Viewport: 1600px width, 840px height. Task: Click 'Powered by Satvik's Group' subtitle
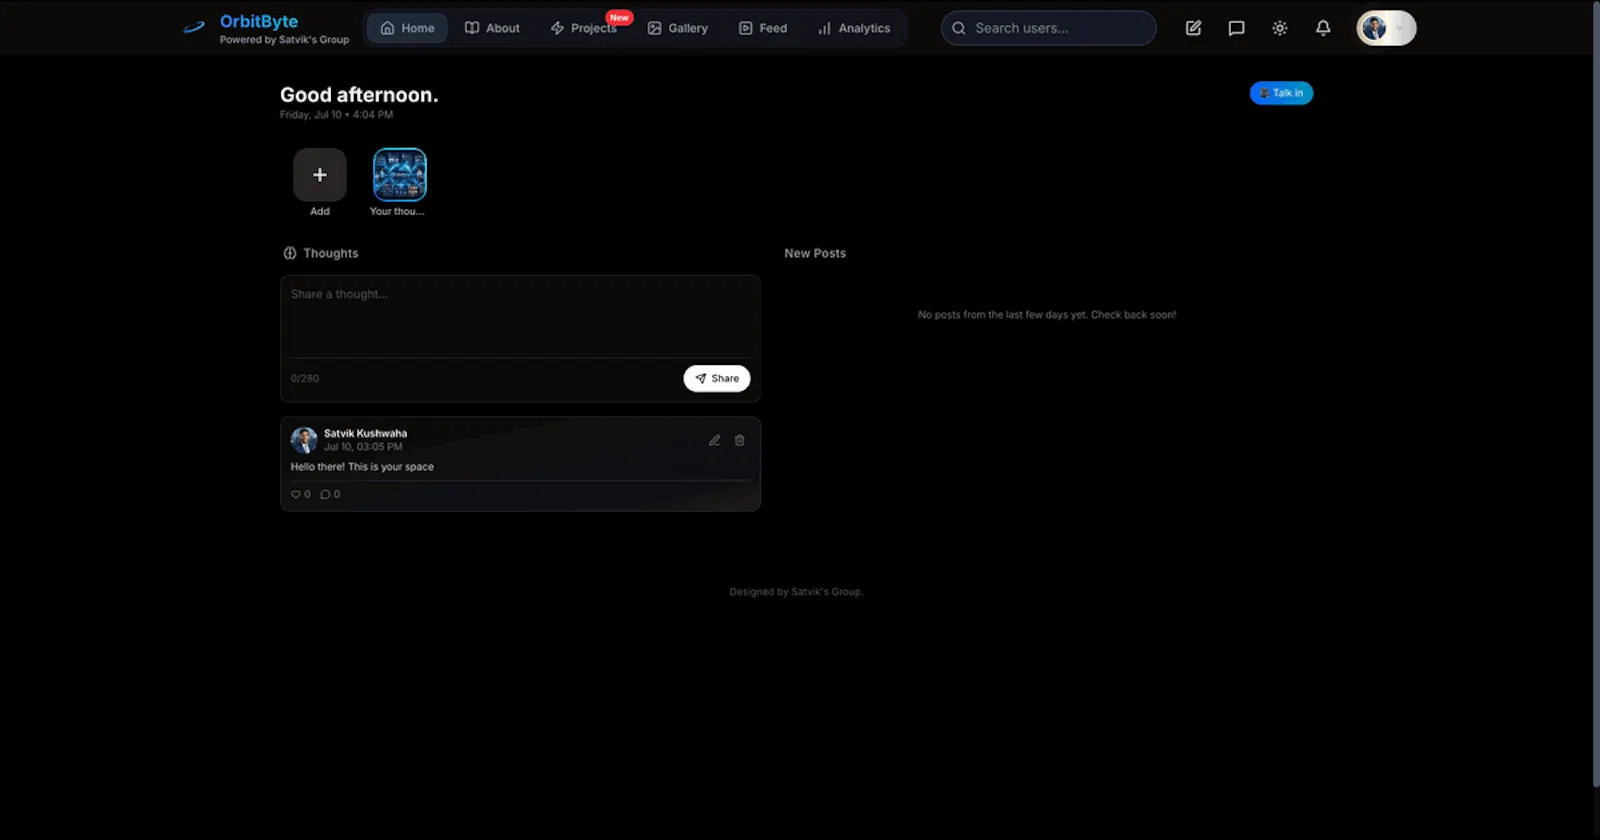pyautogui.click(x=284, y=40)
